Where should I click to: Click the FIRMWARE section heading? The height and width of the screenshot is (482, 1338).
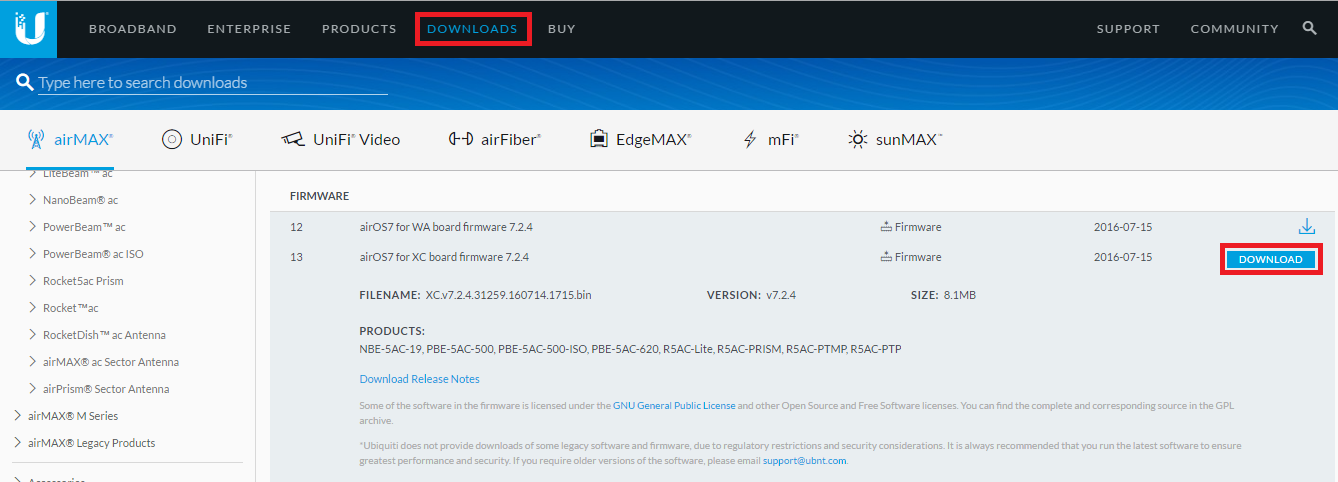tap(319, 196)
